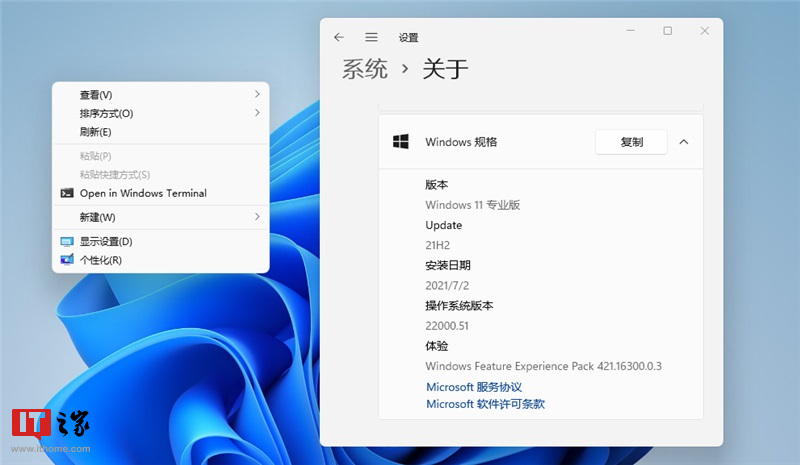Click the 个性化 icon in context menu

(x=67, y=260)
